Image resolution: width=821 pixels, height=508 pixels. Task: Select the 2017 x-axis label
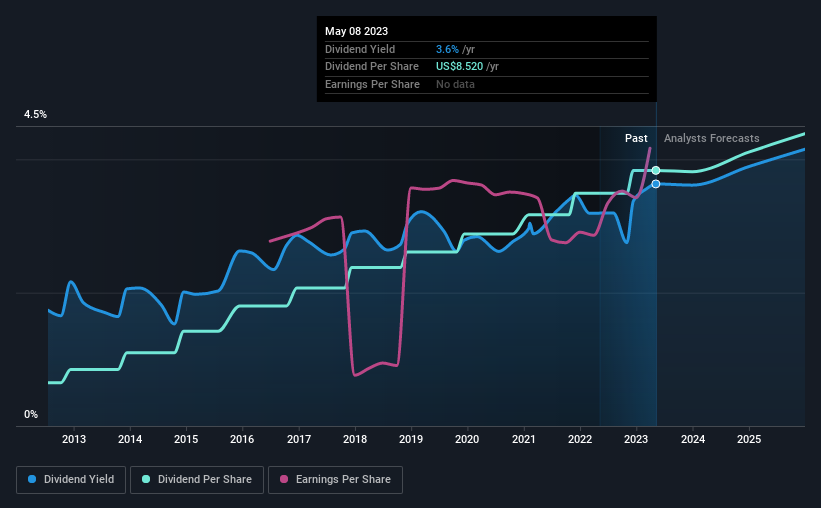(x=299, y=439)
